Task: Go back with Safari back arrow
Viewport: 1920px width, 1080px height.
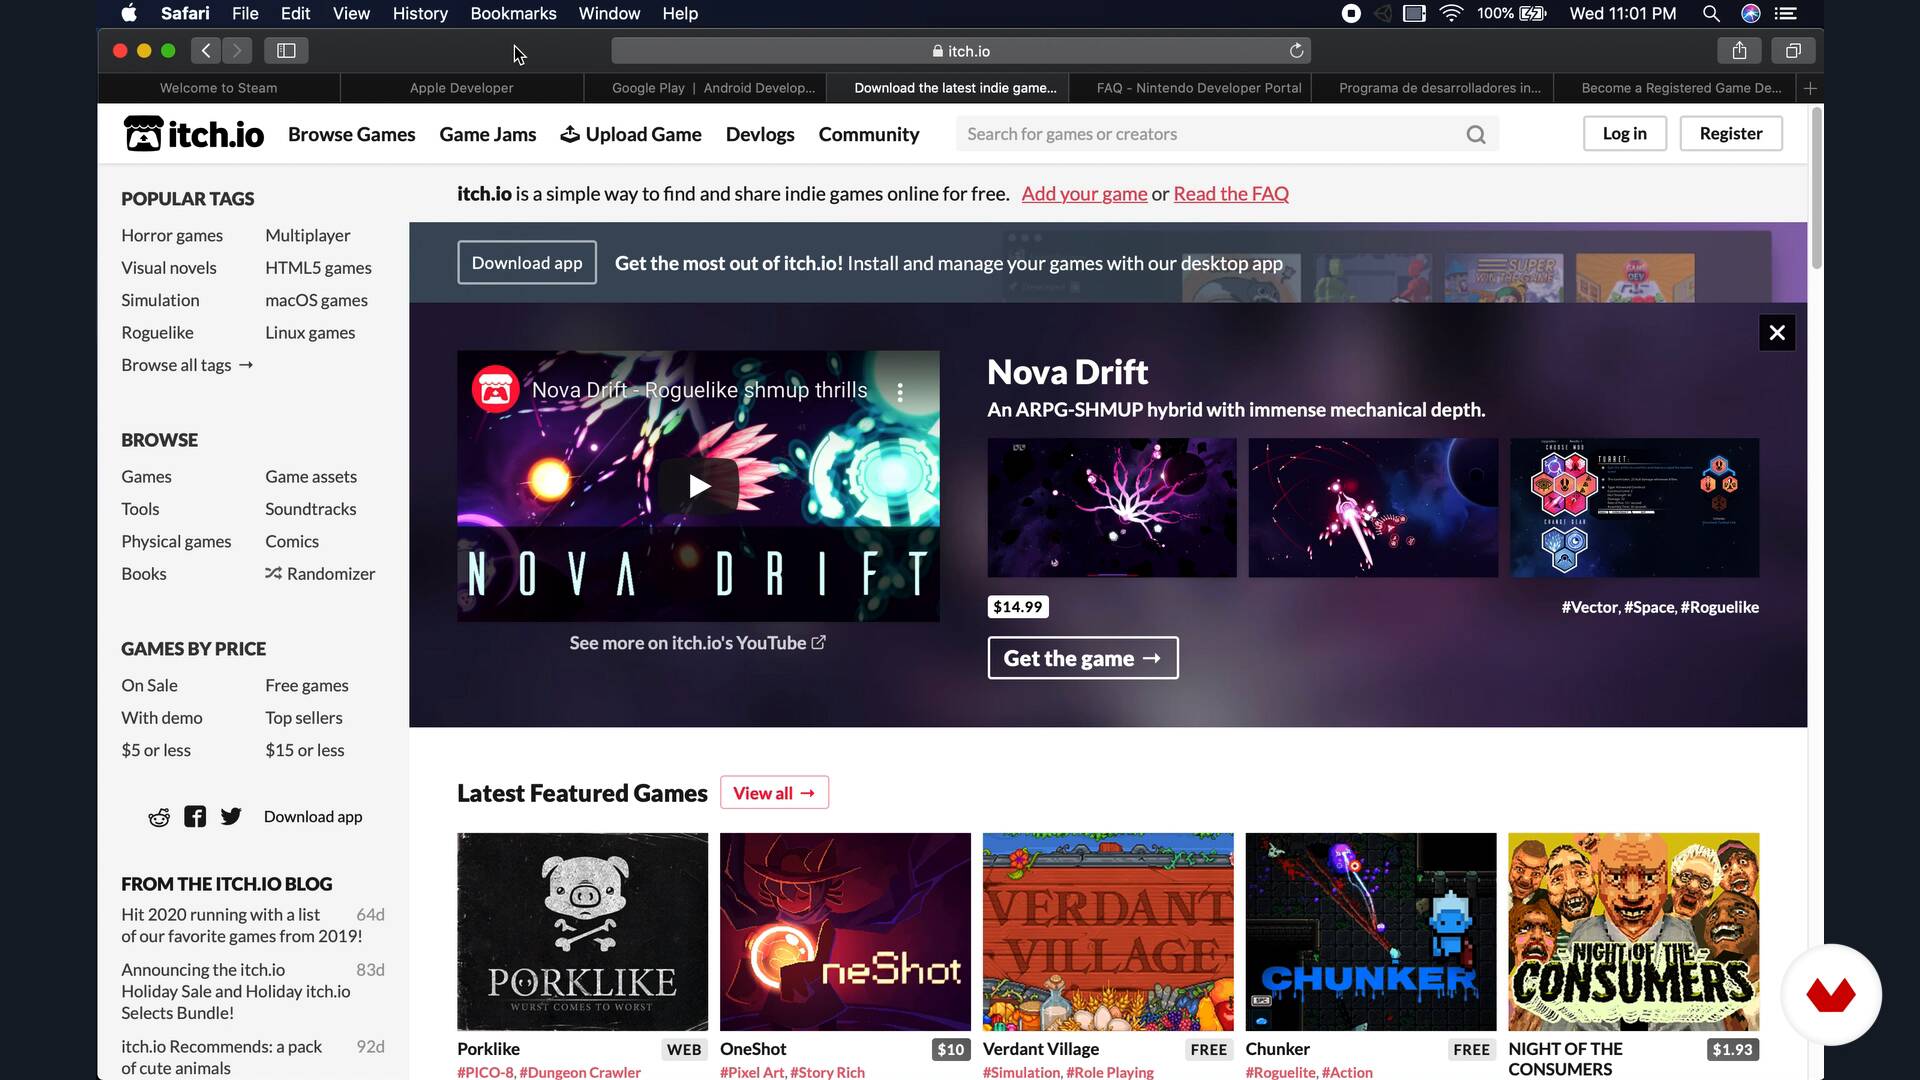Action: 206,50
